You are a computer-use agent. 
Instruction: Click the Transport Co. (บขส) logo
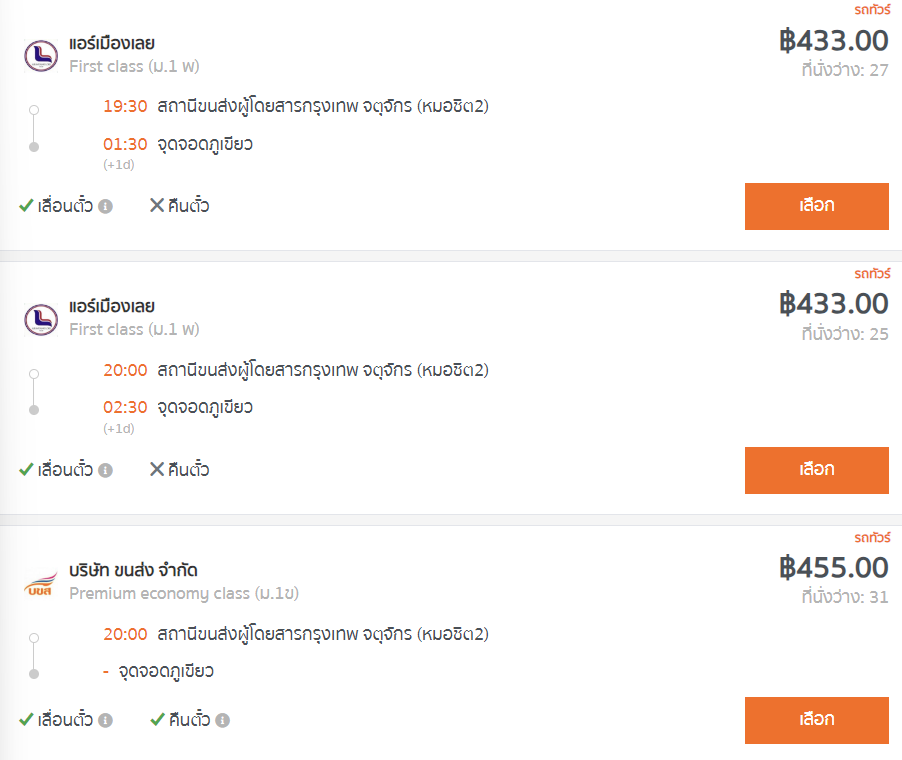click(x=41, y=582)
